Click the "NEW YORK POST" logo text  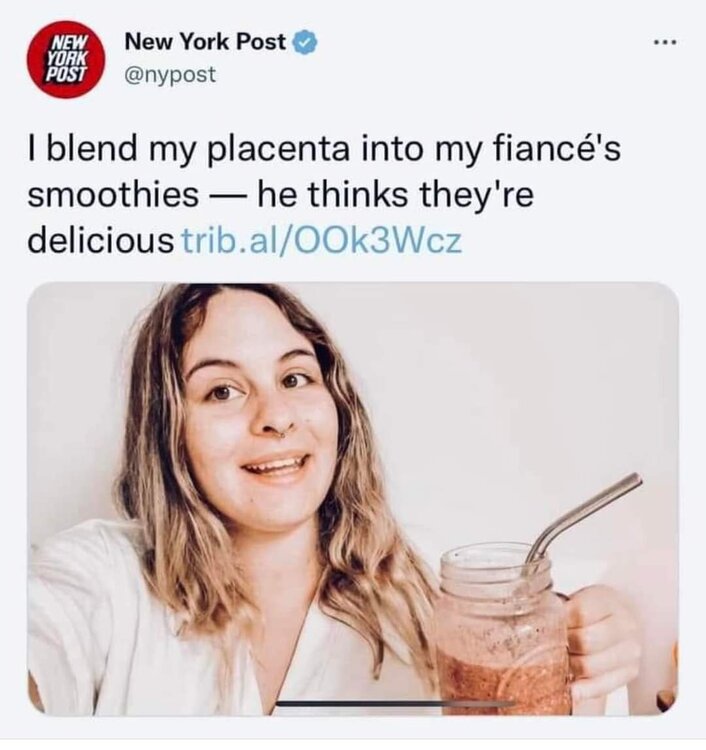tap(67, 59)
